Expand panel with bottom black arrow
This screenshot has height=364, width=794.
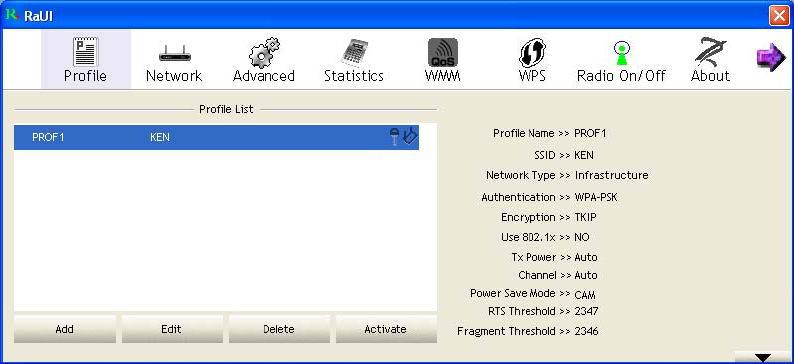tap(763, 357)
